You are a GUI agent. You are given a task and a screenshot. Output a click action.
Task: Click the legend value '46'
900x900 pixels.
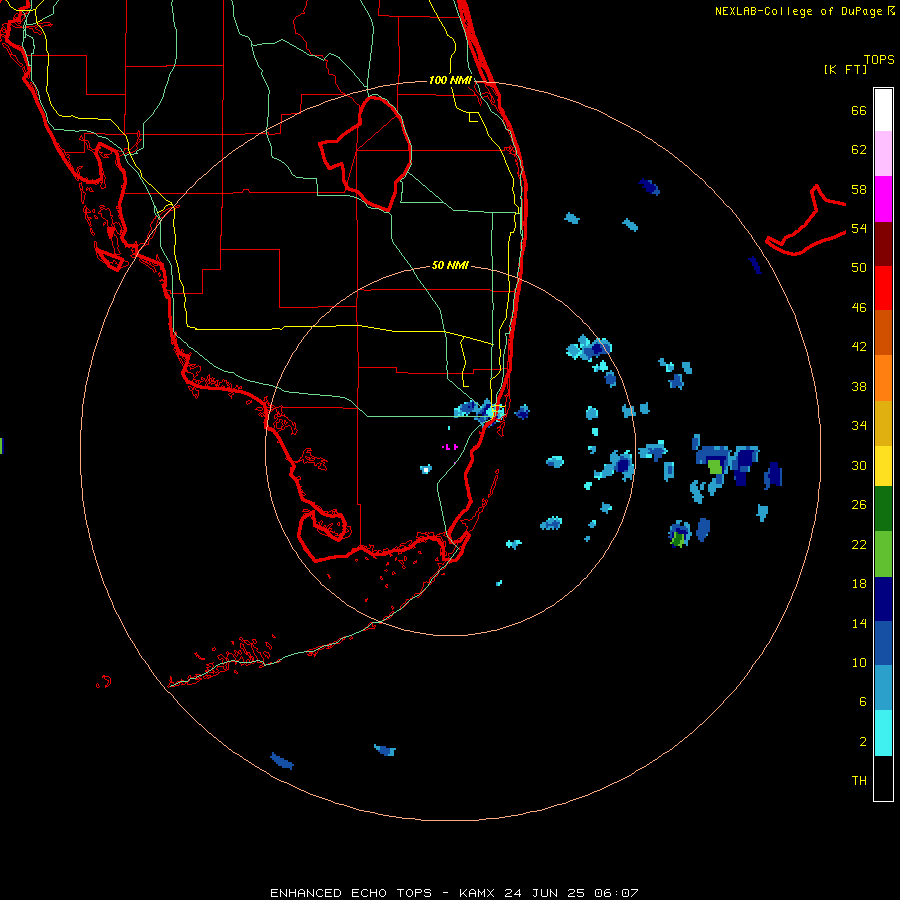click(x=859, y=308)
